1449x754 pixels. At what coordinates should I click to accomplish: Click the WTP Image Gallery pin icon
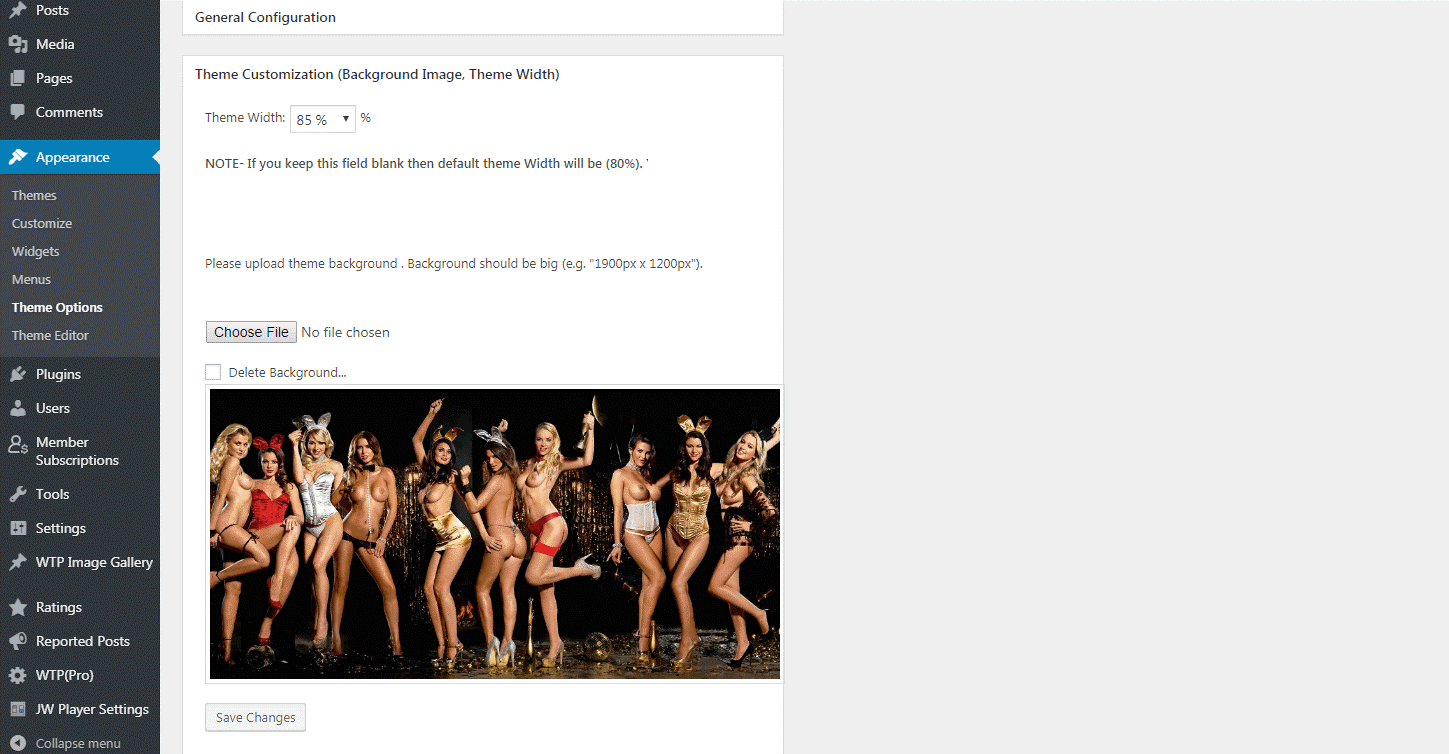point(17,562)
